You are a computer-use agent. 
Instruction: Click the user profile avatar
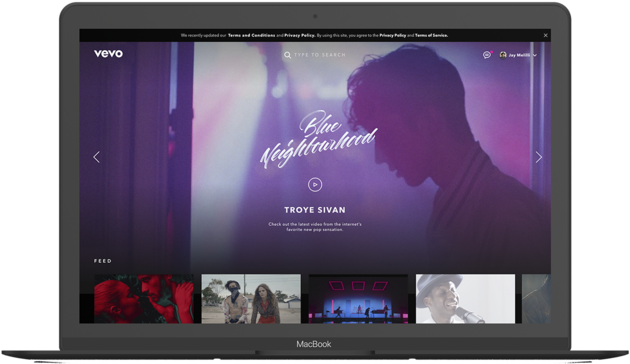coord(503,55)
